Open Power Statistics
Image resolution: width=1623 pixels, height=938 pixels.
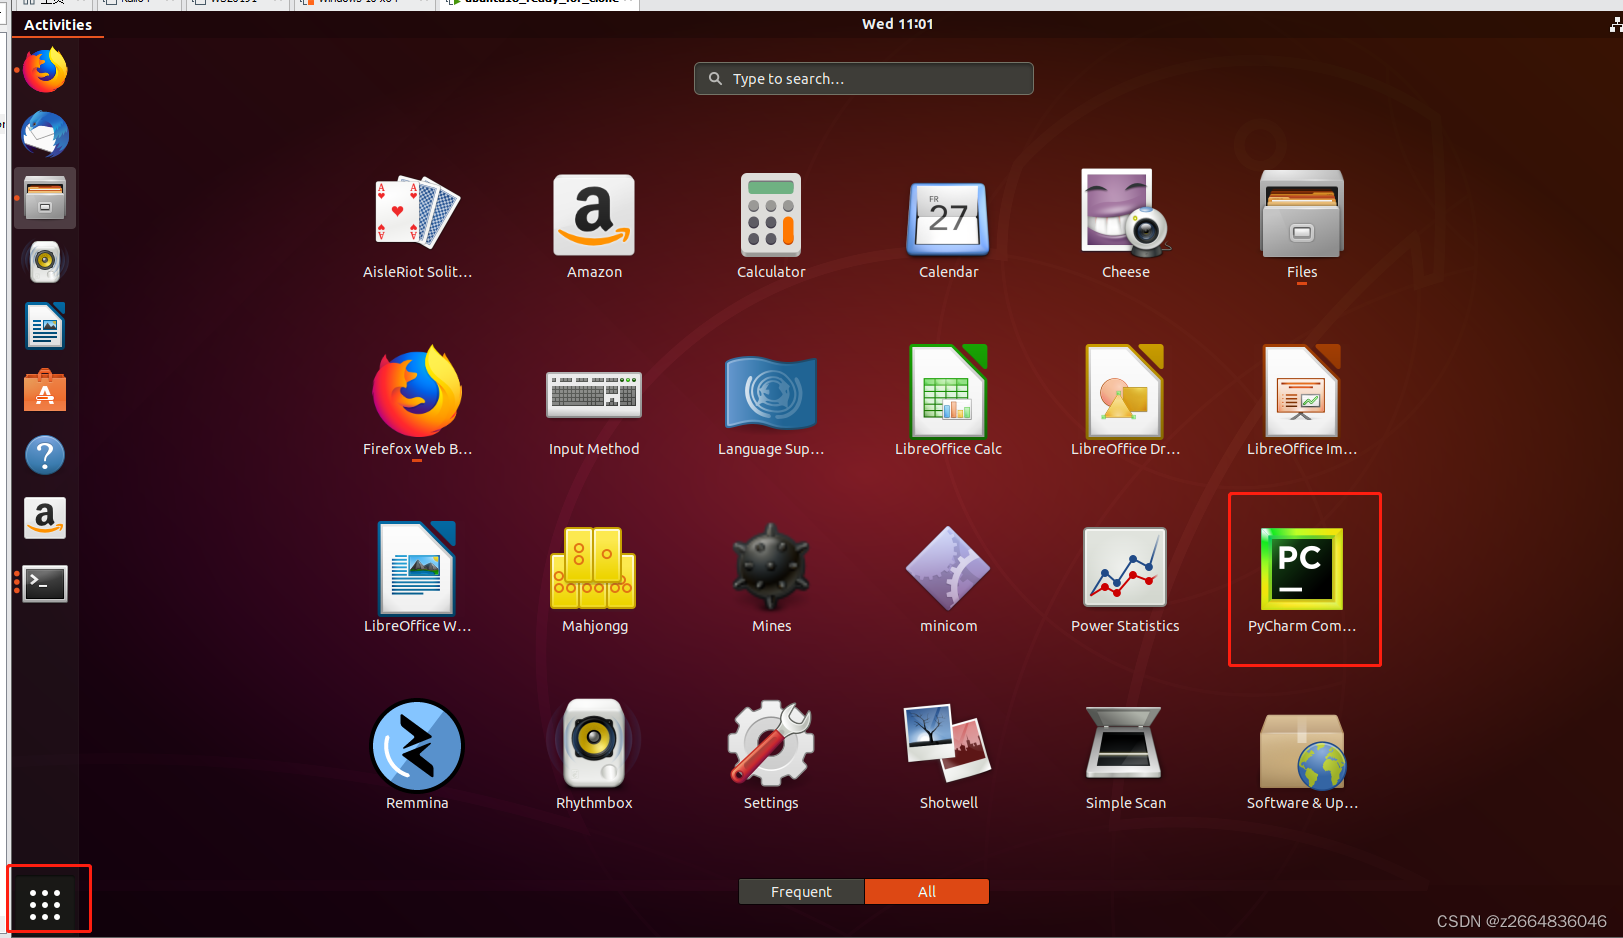[1125, 579]
